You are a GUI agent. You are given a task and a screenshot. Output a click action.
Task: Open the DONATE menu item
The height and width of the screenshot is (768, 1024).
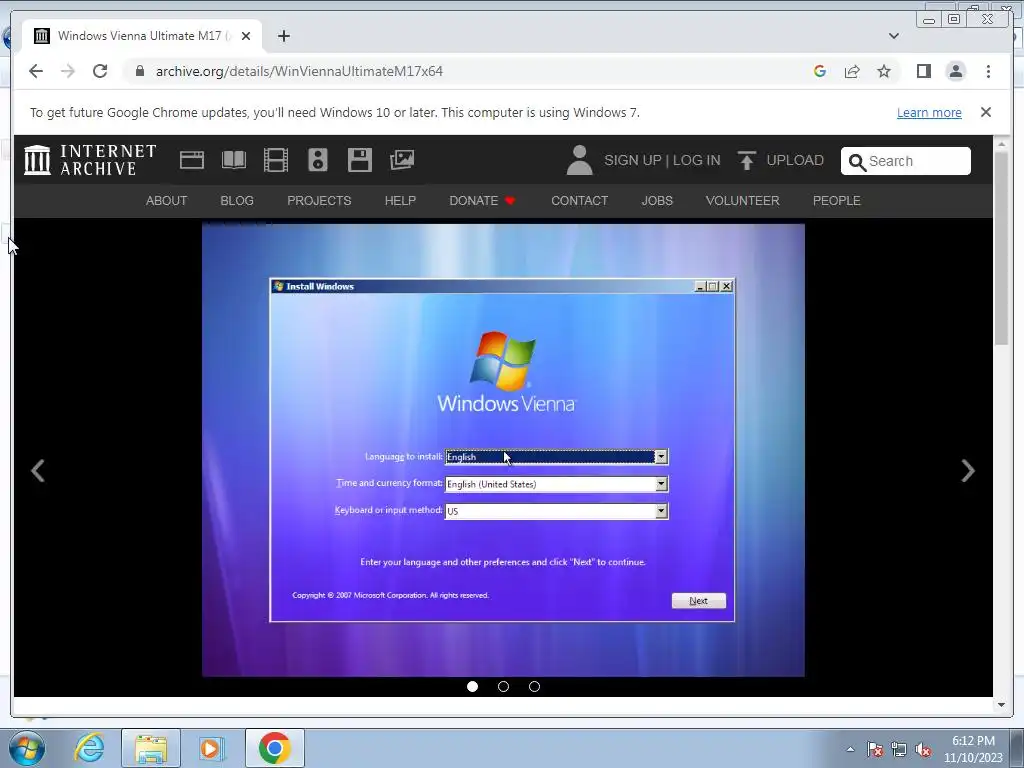(483, 200)
